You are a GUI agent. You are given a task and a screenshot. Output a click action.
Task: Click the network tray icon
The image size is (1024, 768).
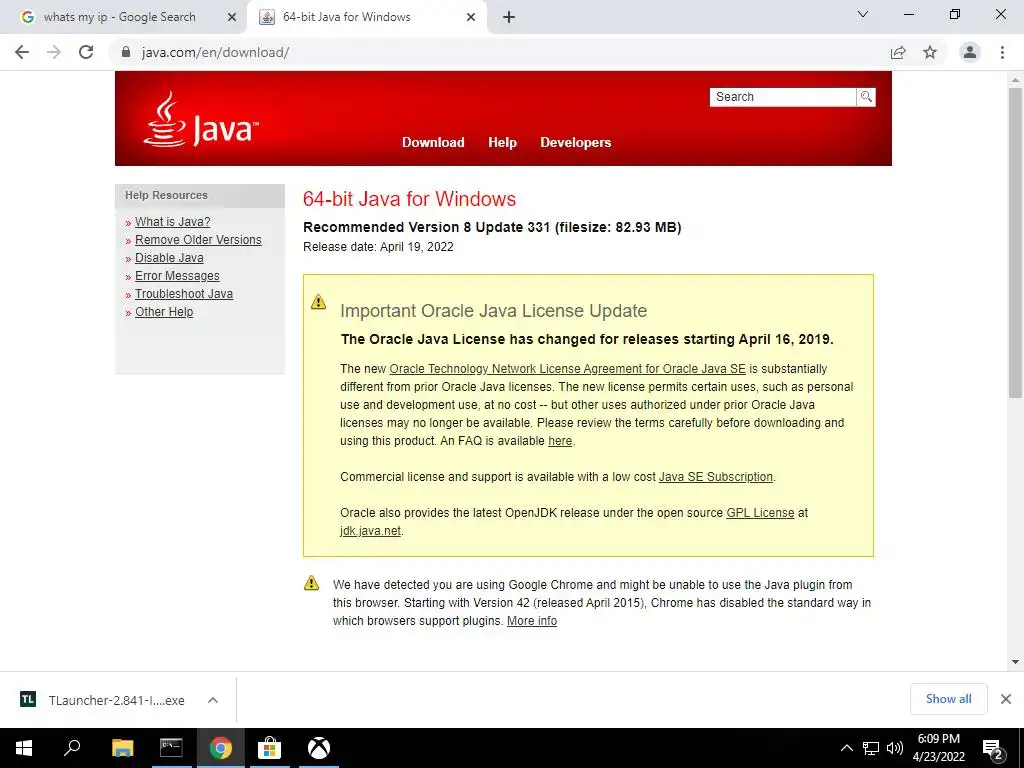[871, 748]
